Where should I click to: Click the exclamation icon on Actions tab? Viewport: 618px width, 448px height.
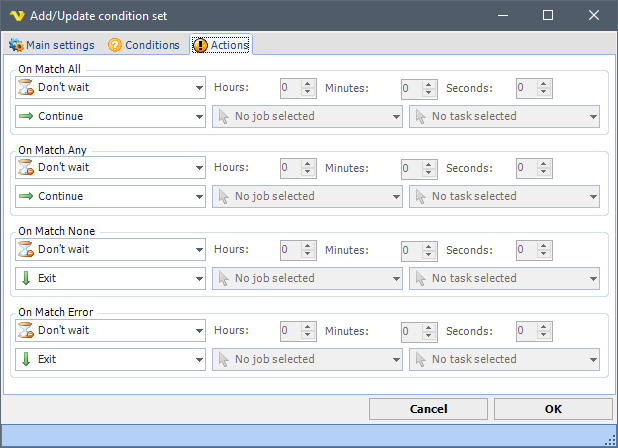click(x=200, y=45)
